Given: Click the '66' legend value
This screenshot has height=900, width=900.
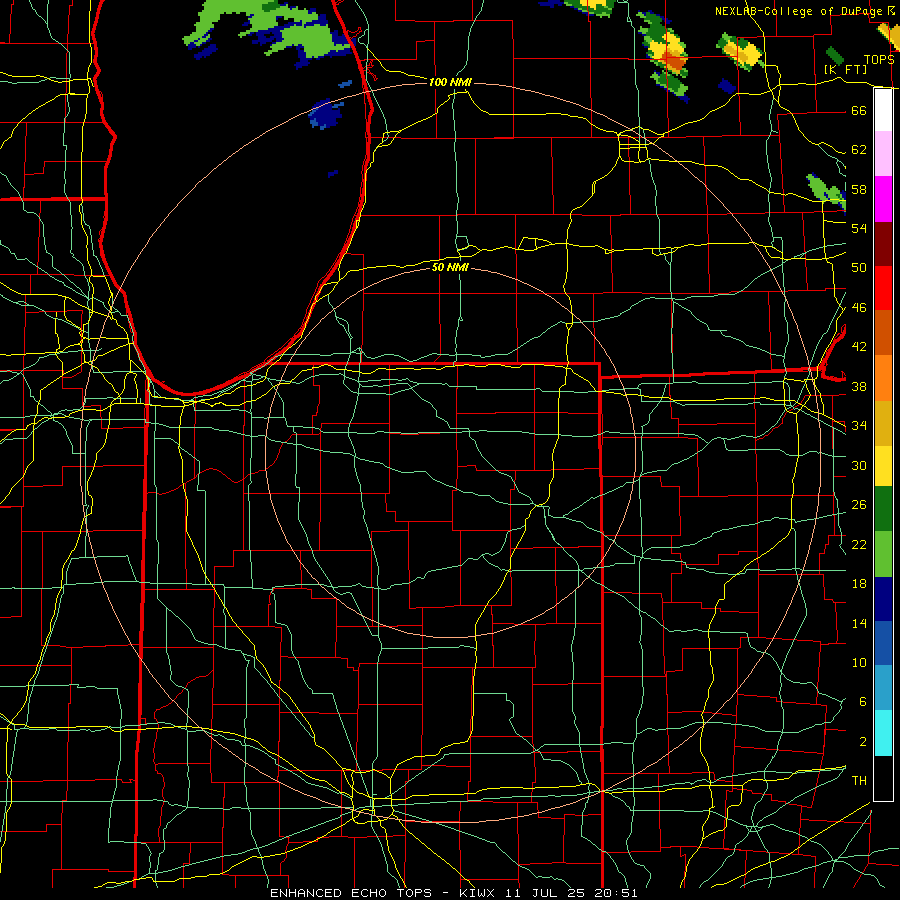Looking at the screenshot, I should pos(859,110).
